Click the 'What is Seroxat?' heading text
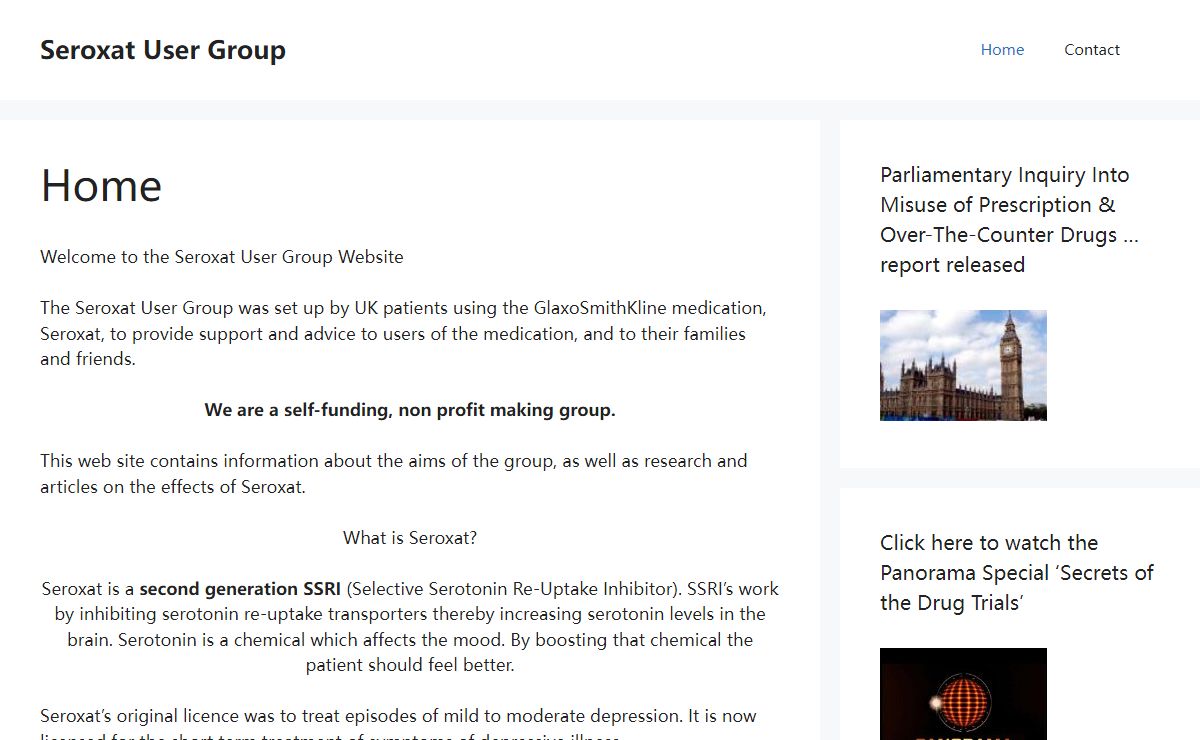This screenshot has width=1200, height=740. coord(410,538)
